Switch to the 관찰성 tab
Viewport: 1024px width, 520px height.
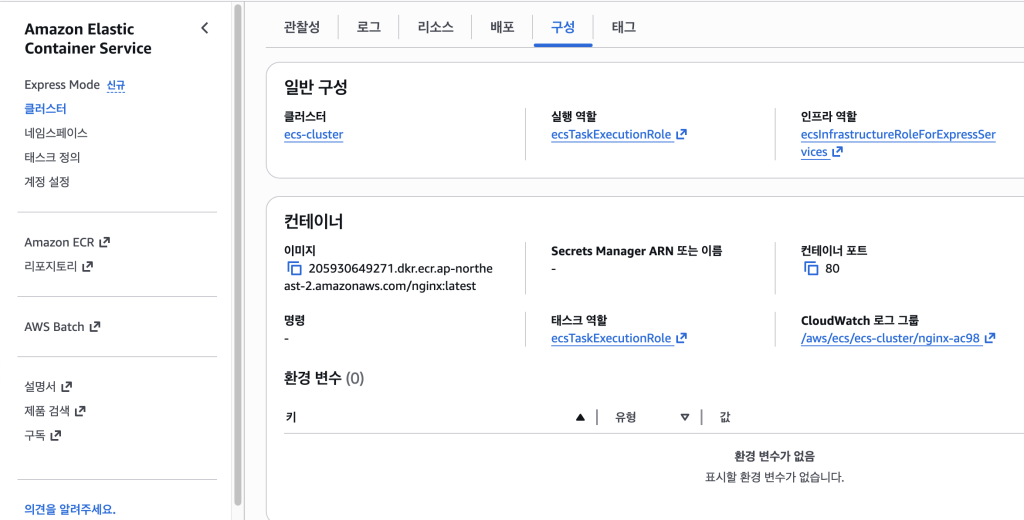[x=301, y=27]
